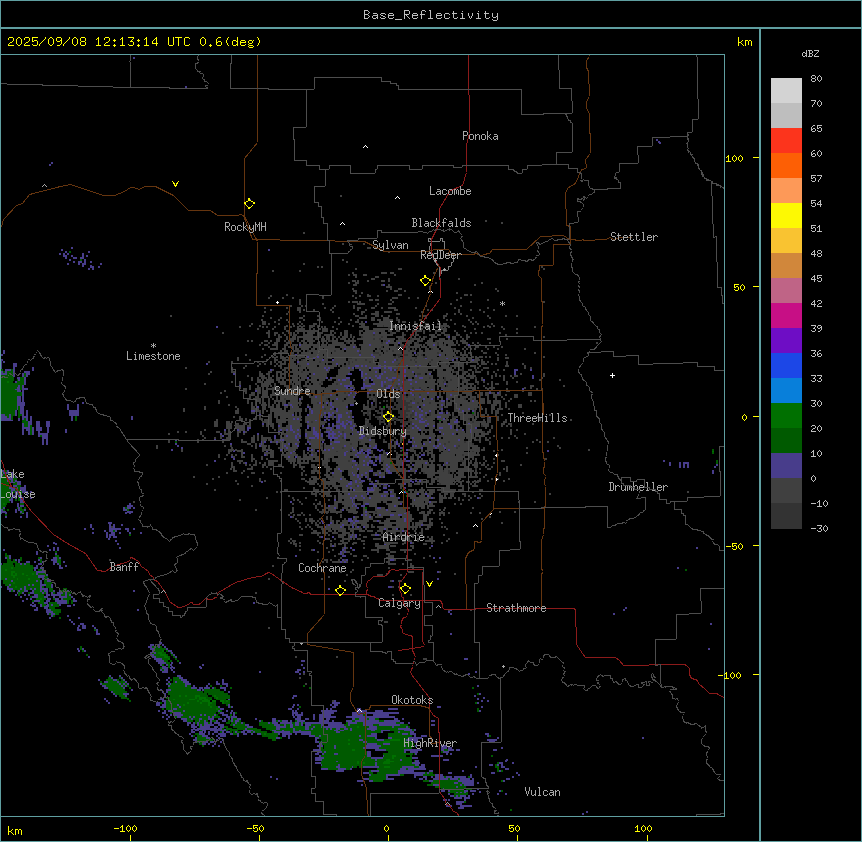This screenshot has height=842, width=862.
Task: Pick the magenta 39-42 dBZ legend swatch
Action: pyautogui.click(x=786, y=315)
